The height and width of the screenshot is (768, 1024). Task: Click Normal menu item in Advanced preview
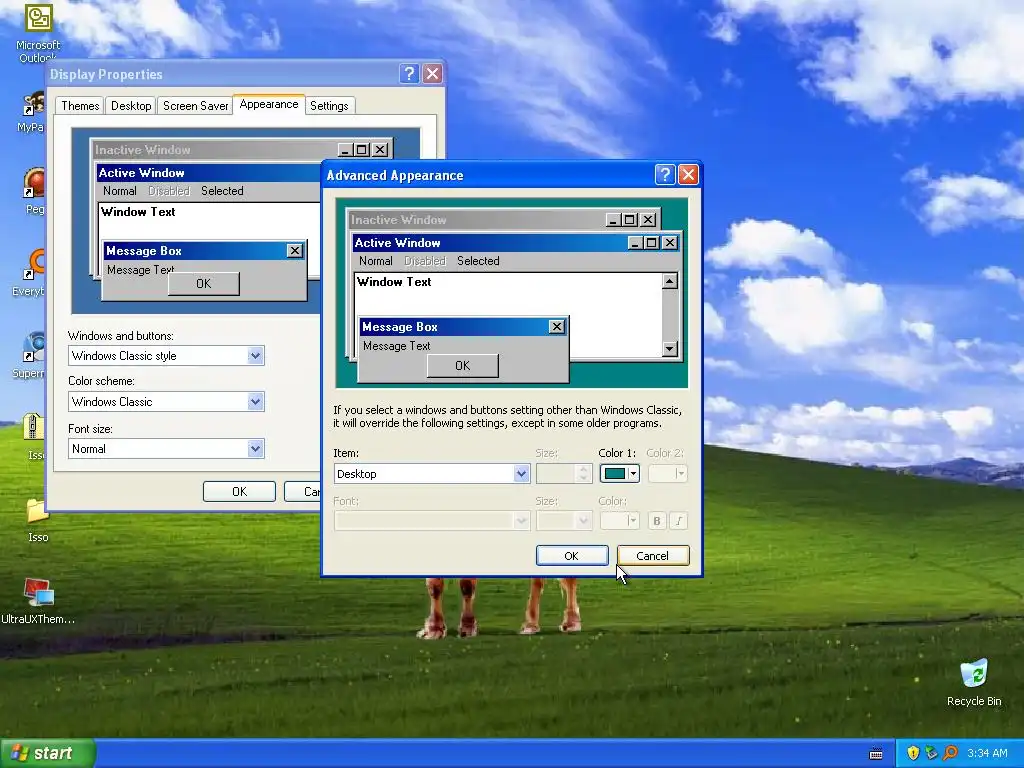click(376, 261)
